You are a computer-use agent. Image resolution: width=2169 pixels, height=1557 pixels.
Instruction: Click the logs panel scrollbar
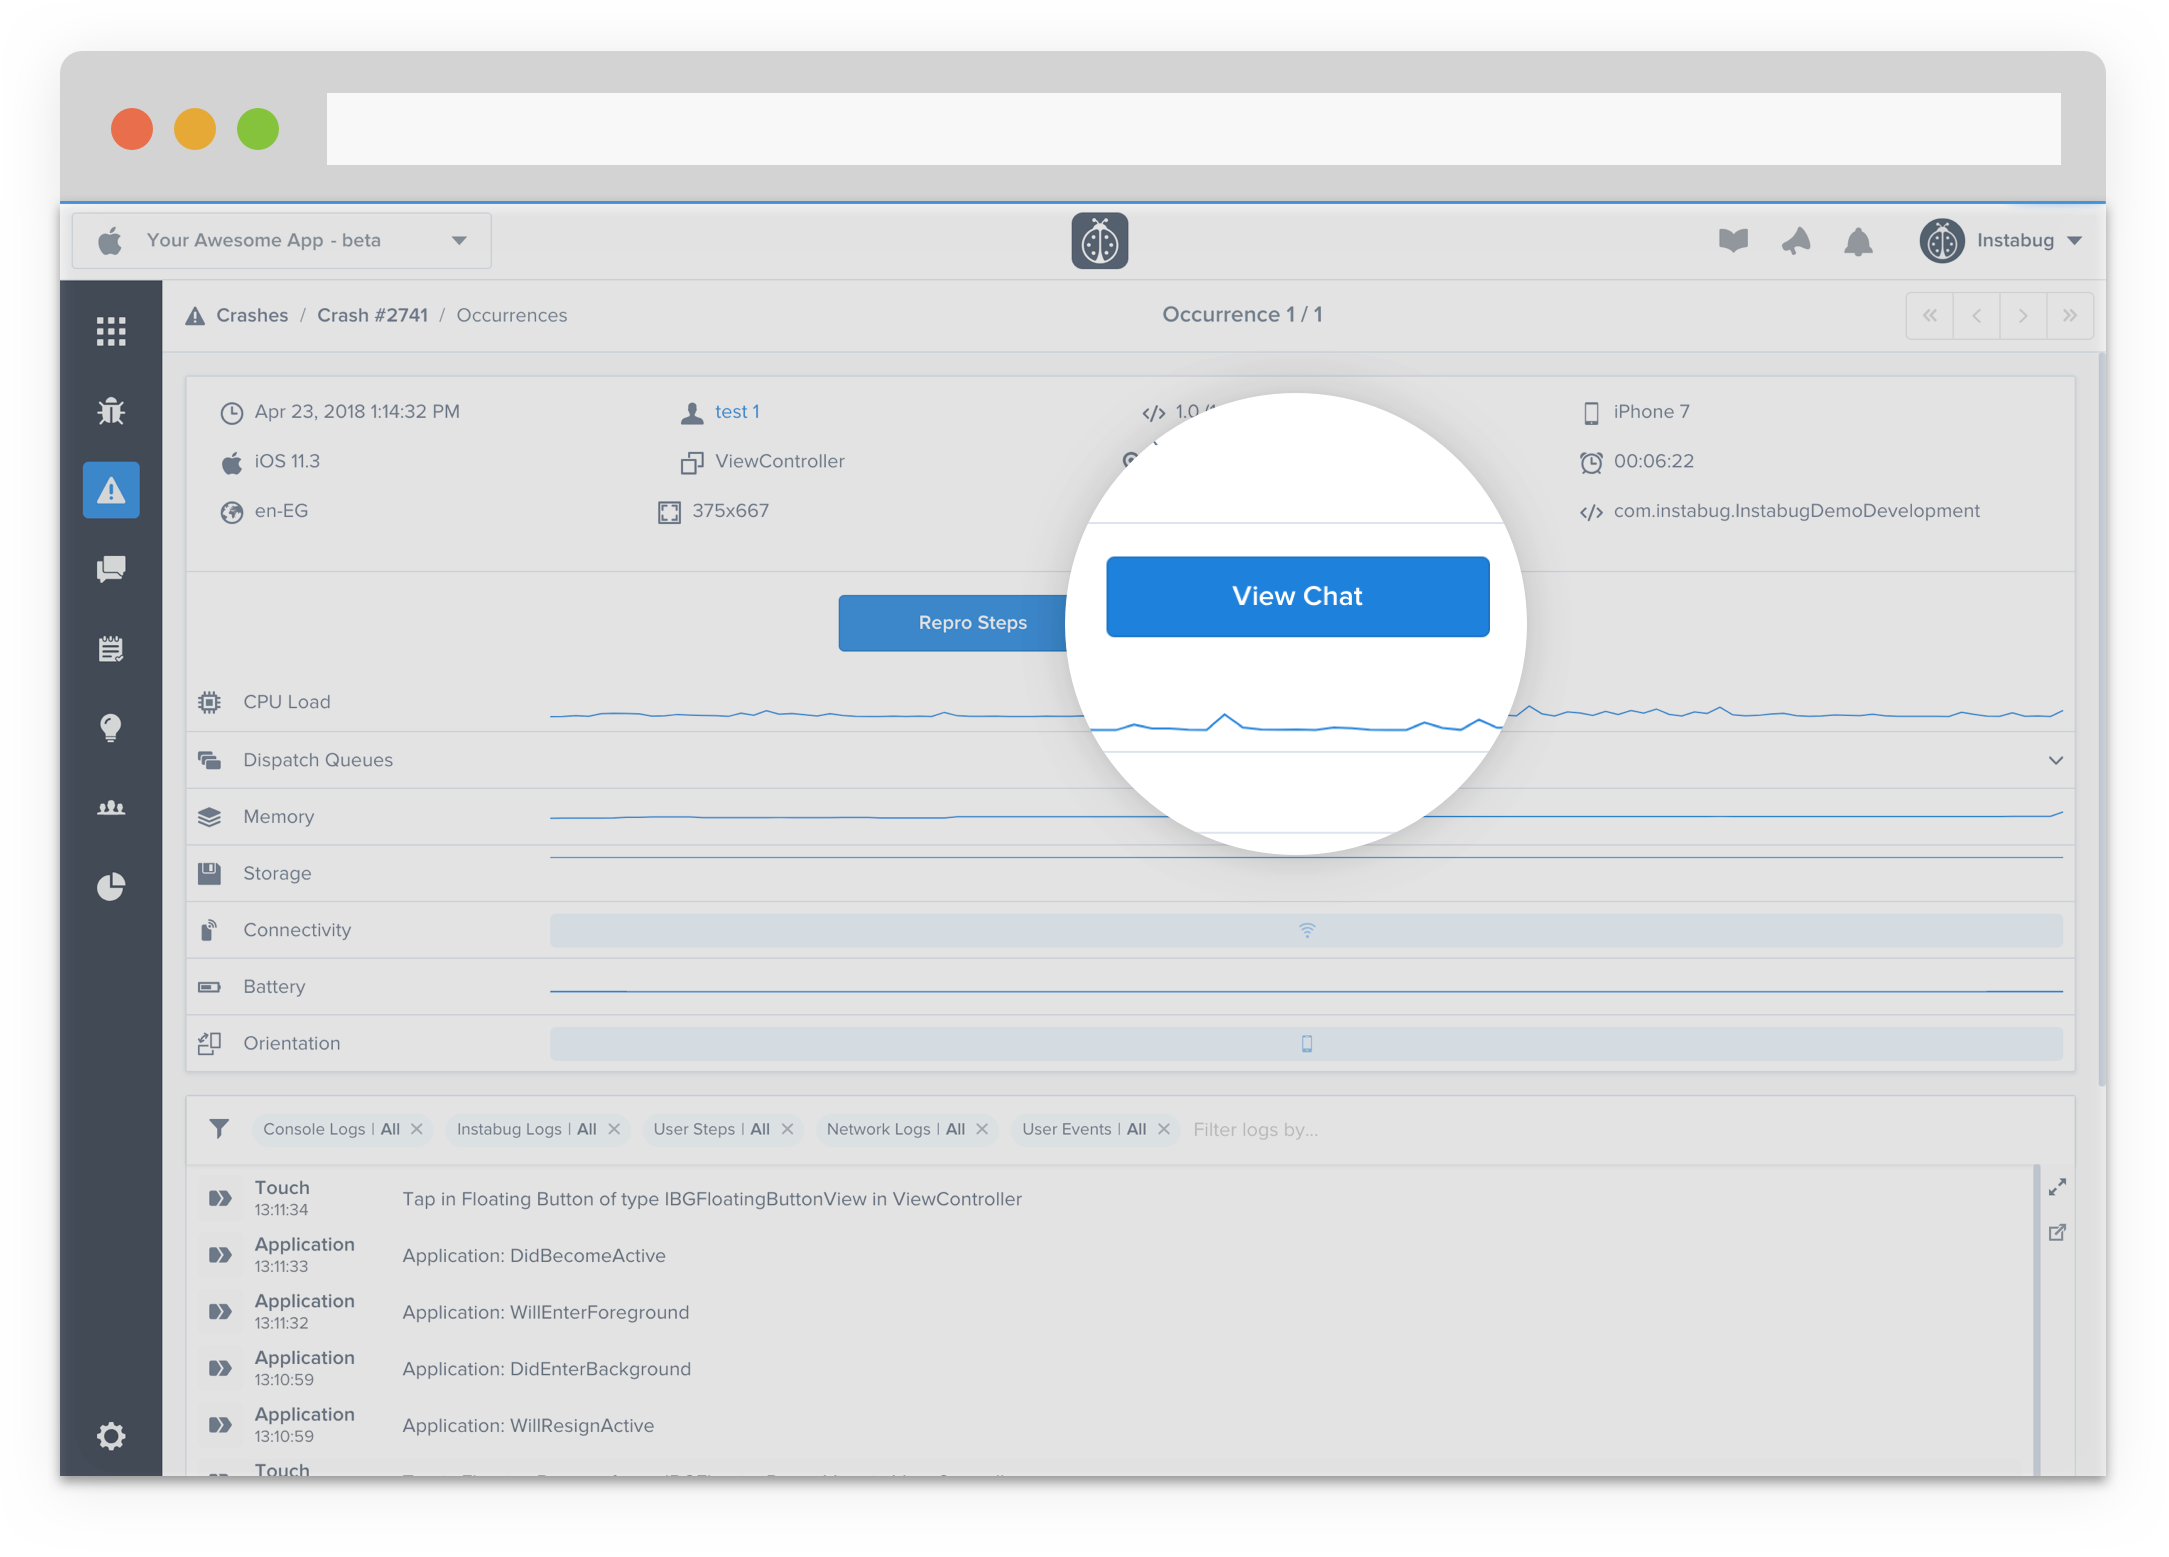(2036, 1320)
